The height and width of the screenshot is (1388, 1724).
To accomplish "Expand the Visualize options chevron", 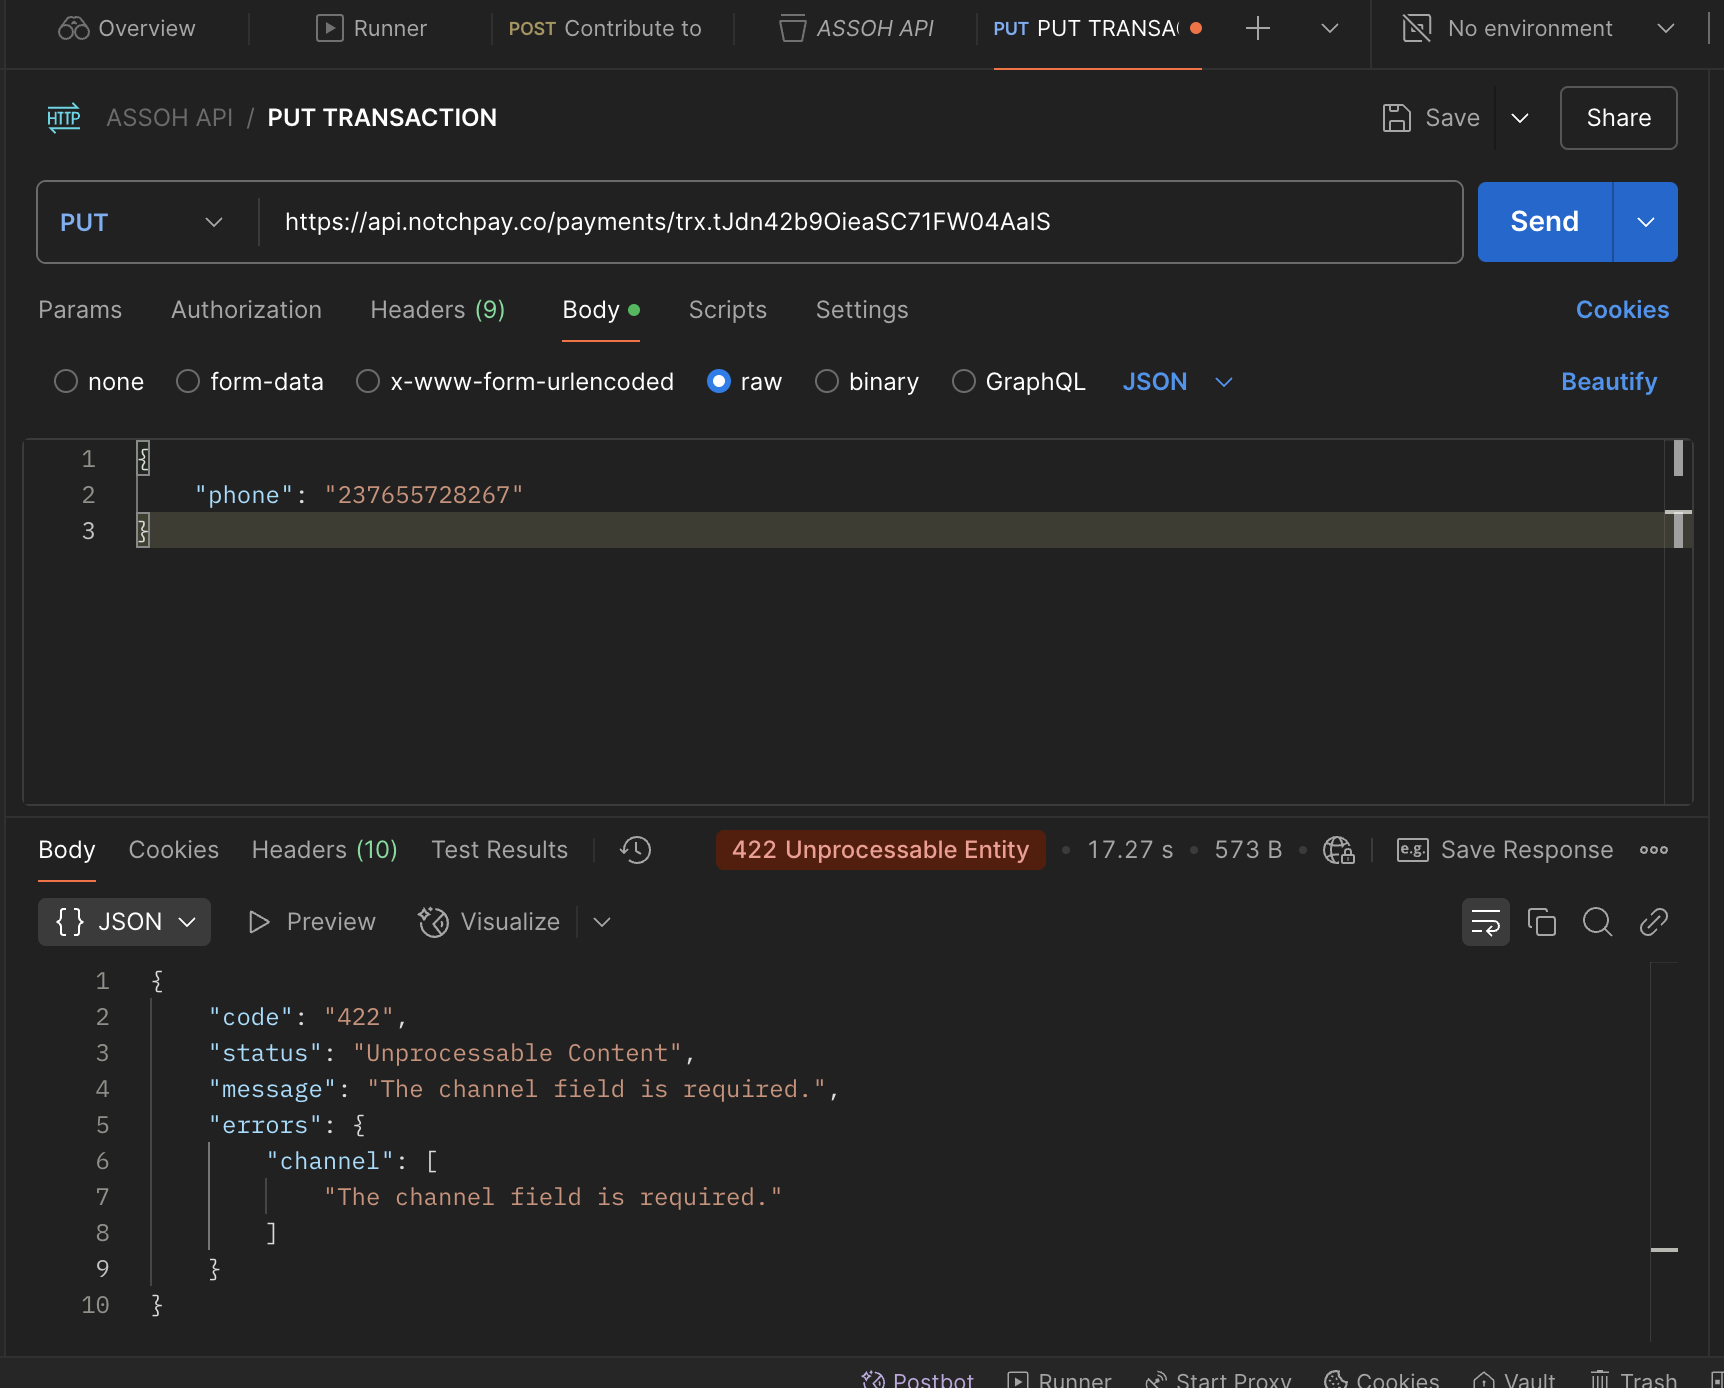I will (x=602, y=922).
